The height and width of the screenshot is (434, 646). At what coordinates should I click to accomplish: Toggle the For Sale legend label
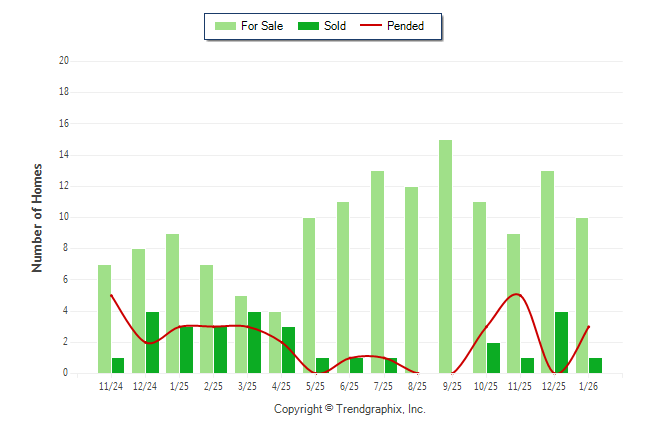[262, 26]
